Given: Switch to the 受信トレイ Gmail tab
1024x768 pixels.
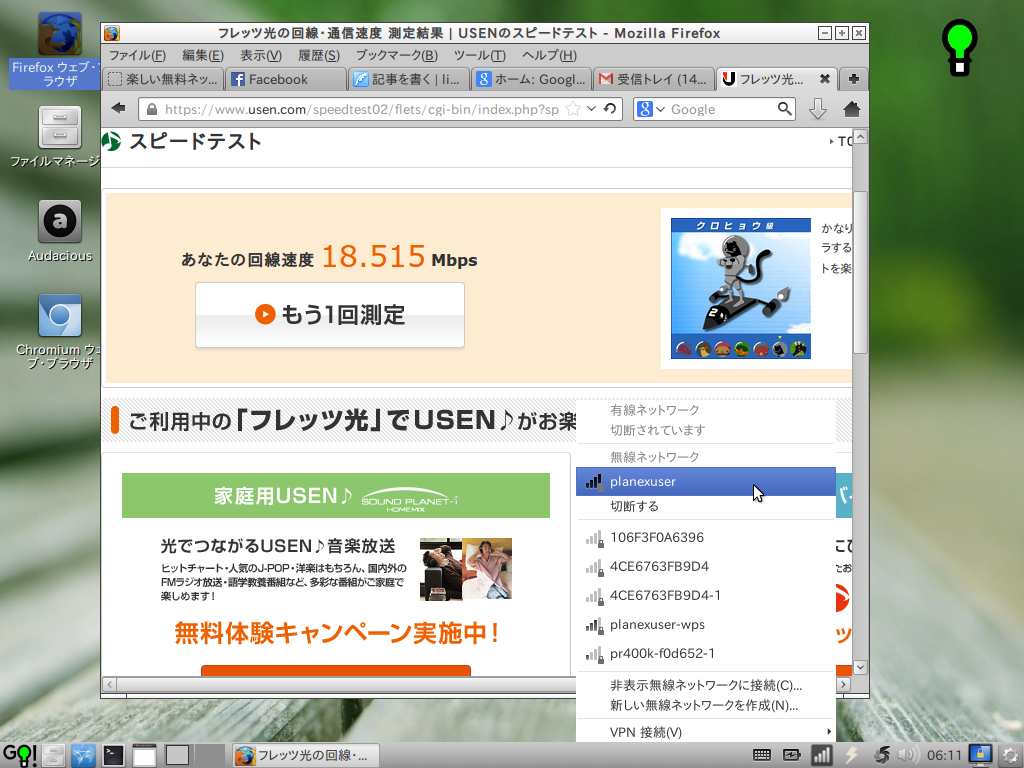Looking at the screenshot, I should tap(654, 79).
